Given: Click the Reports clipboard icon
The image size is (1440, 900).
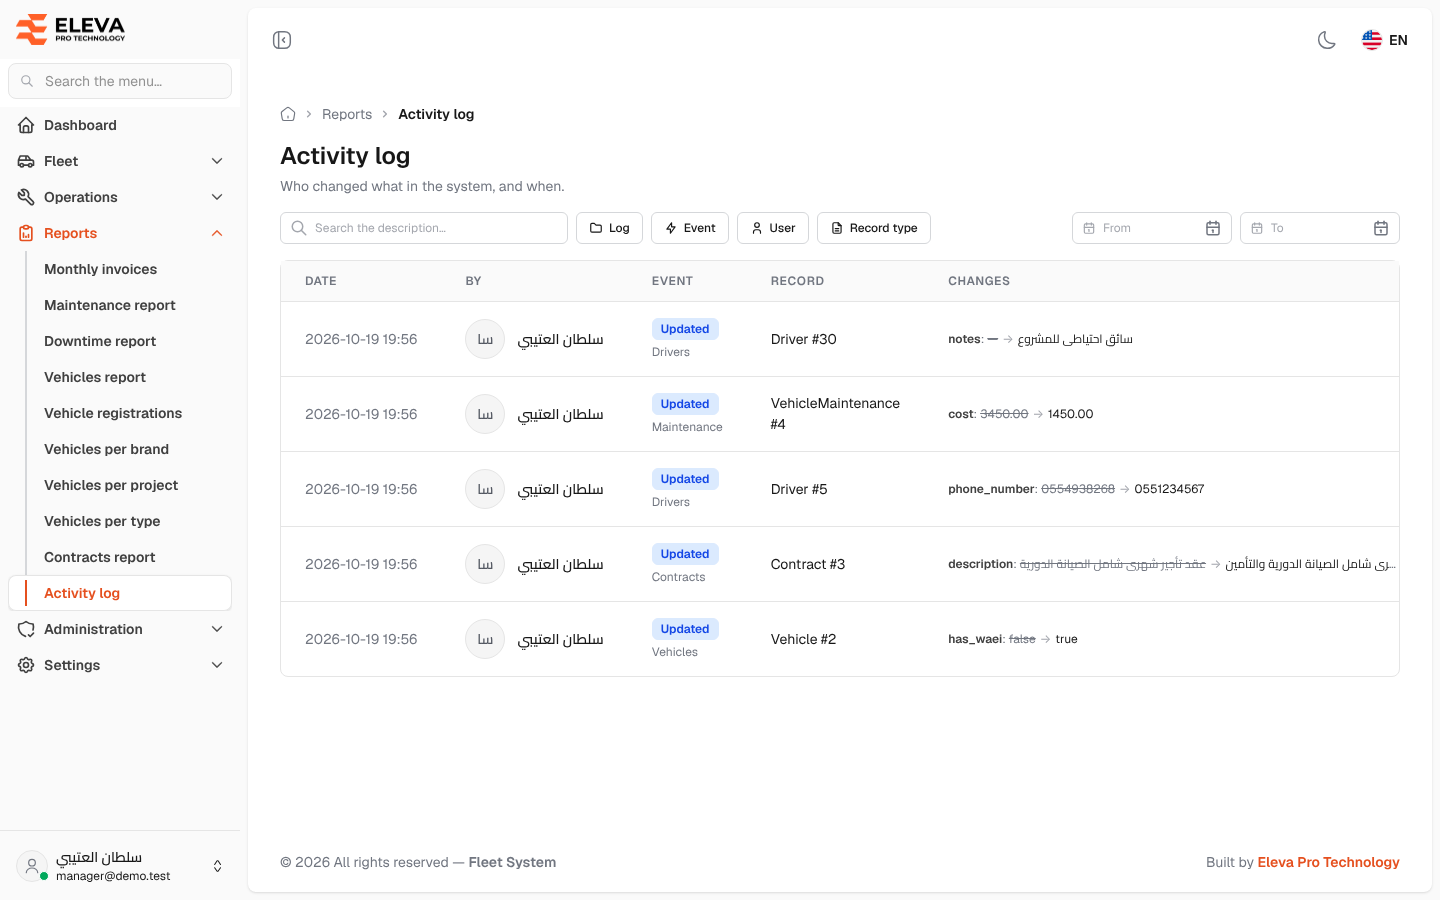Looking at the screenshot, I should click(26, 233).
